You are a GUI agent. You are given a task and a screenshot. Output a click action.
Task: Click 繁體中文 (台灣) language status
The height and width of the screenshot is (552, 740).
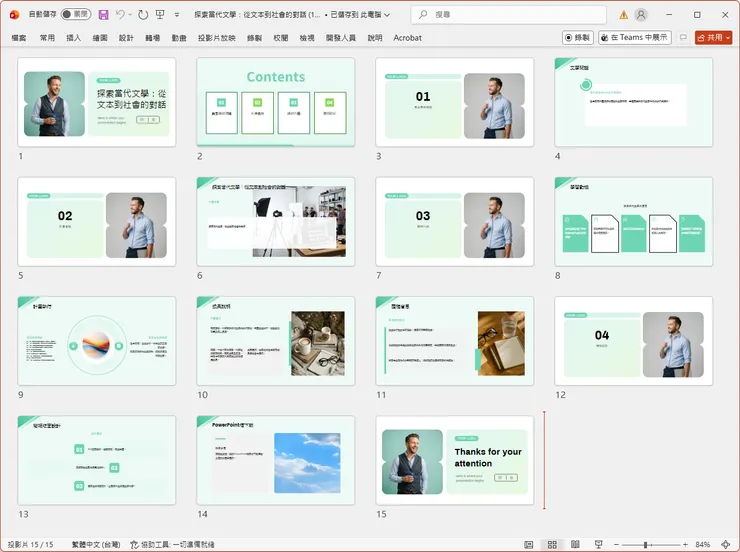point(96,544)
